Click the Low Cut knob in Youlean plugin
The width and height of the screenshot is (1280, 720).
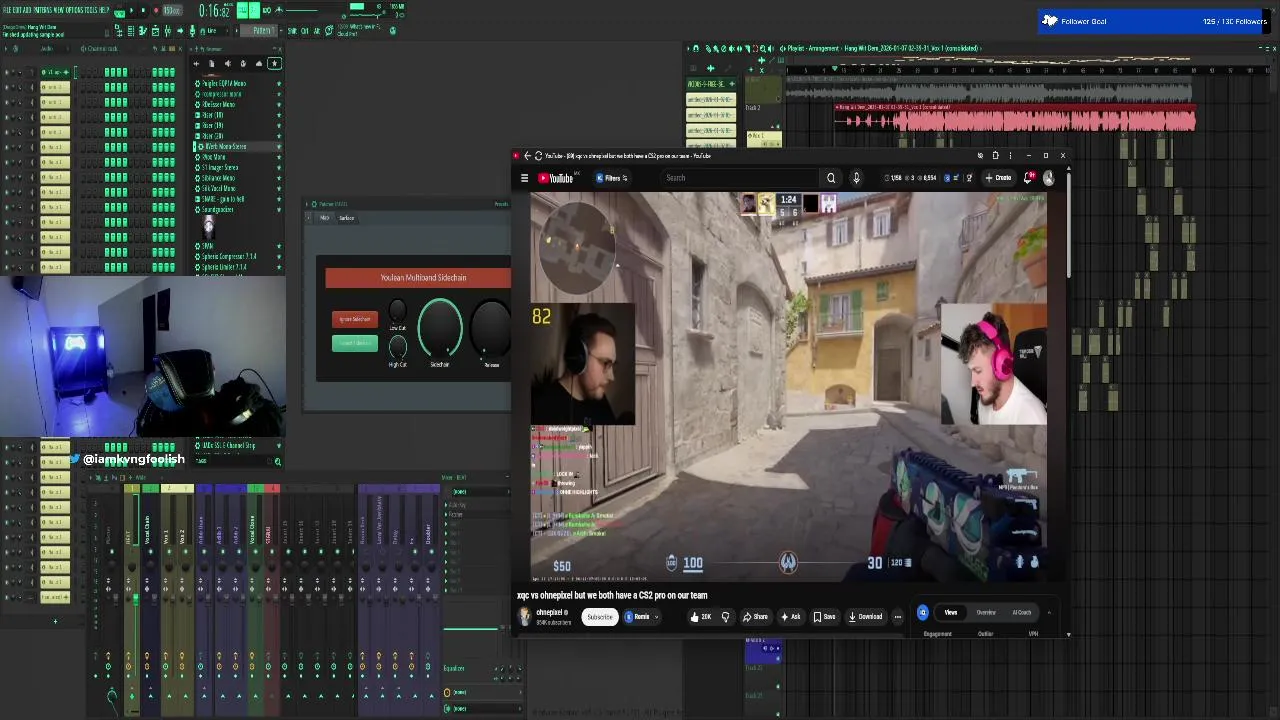click(x=397, y=310)
